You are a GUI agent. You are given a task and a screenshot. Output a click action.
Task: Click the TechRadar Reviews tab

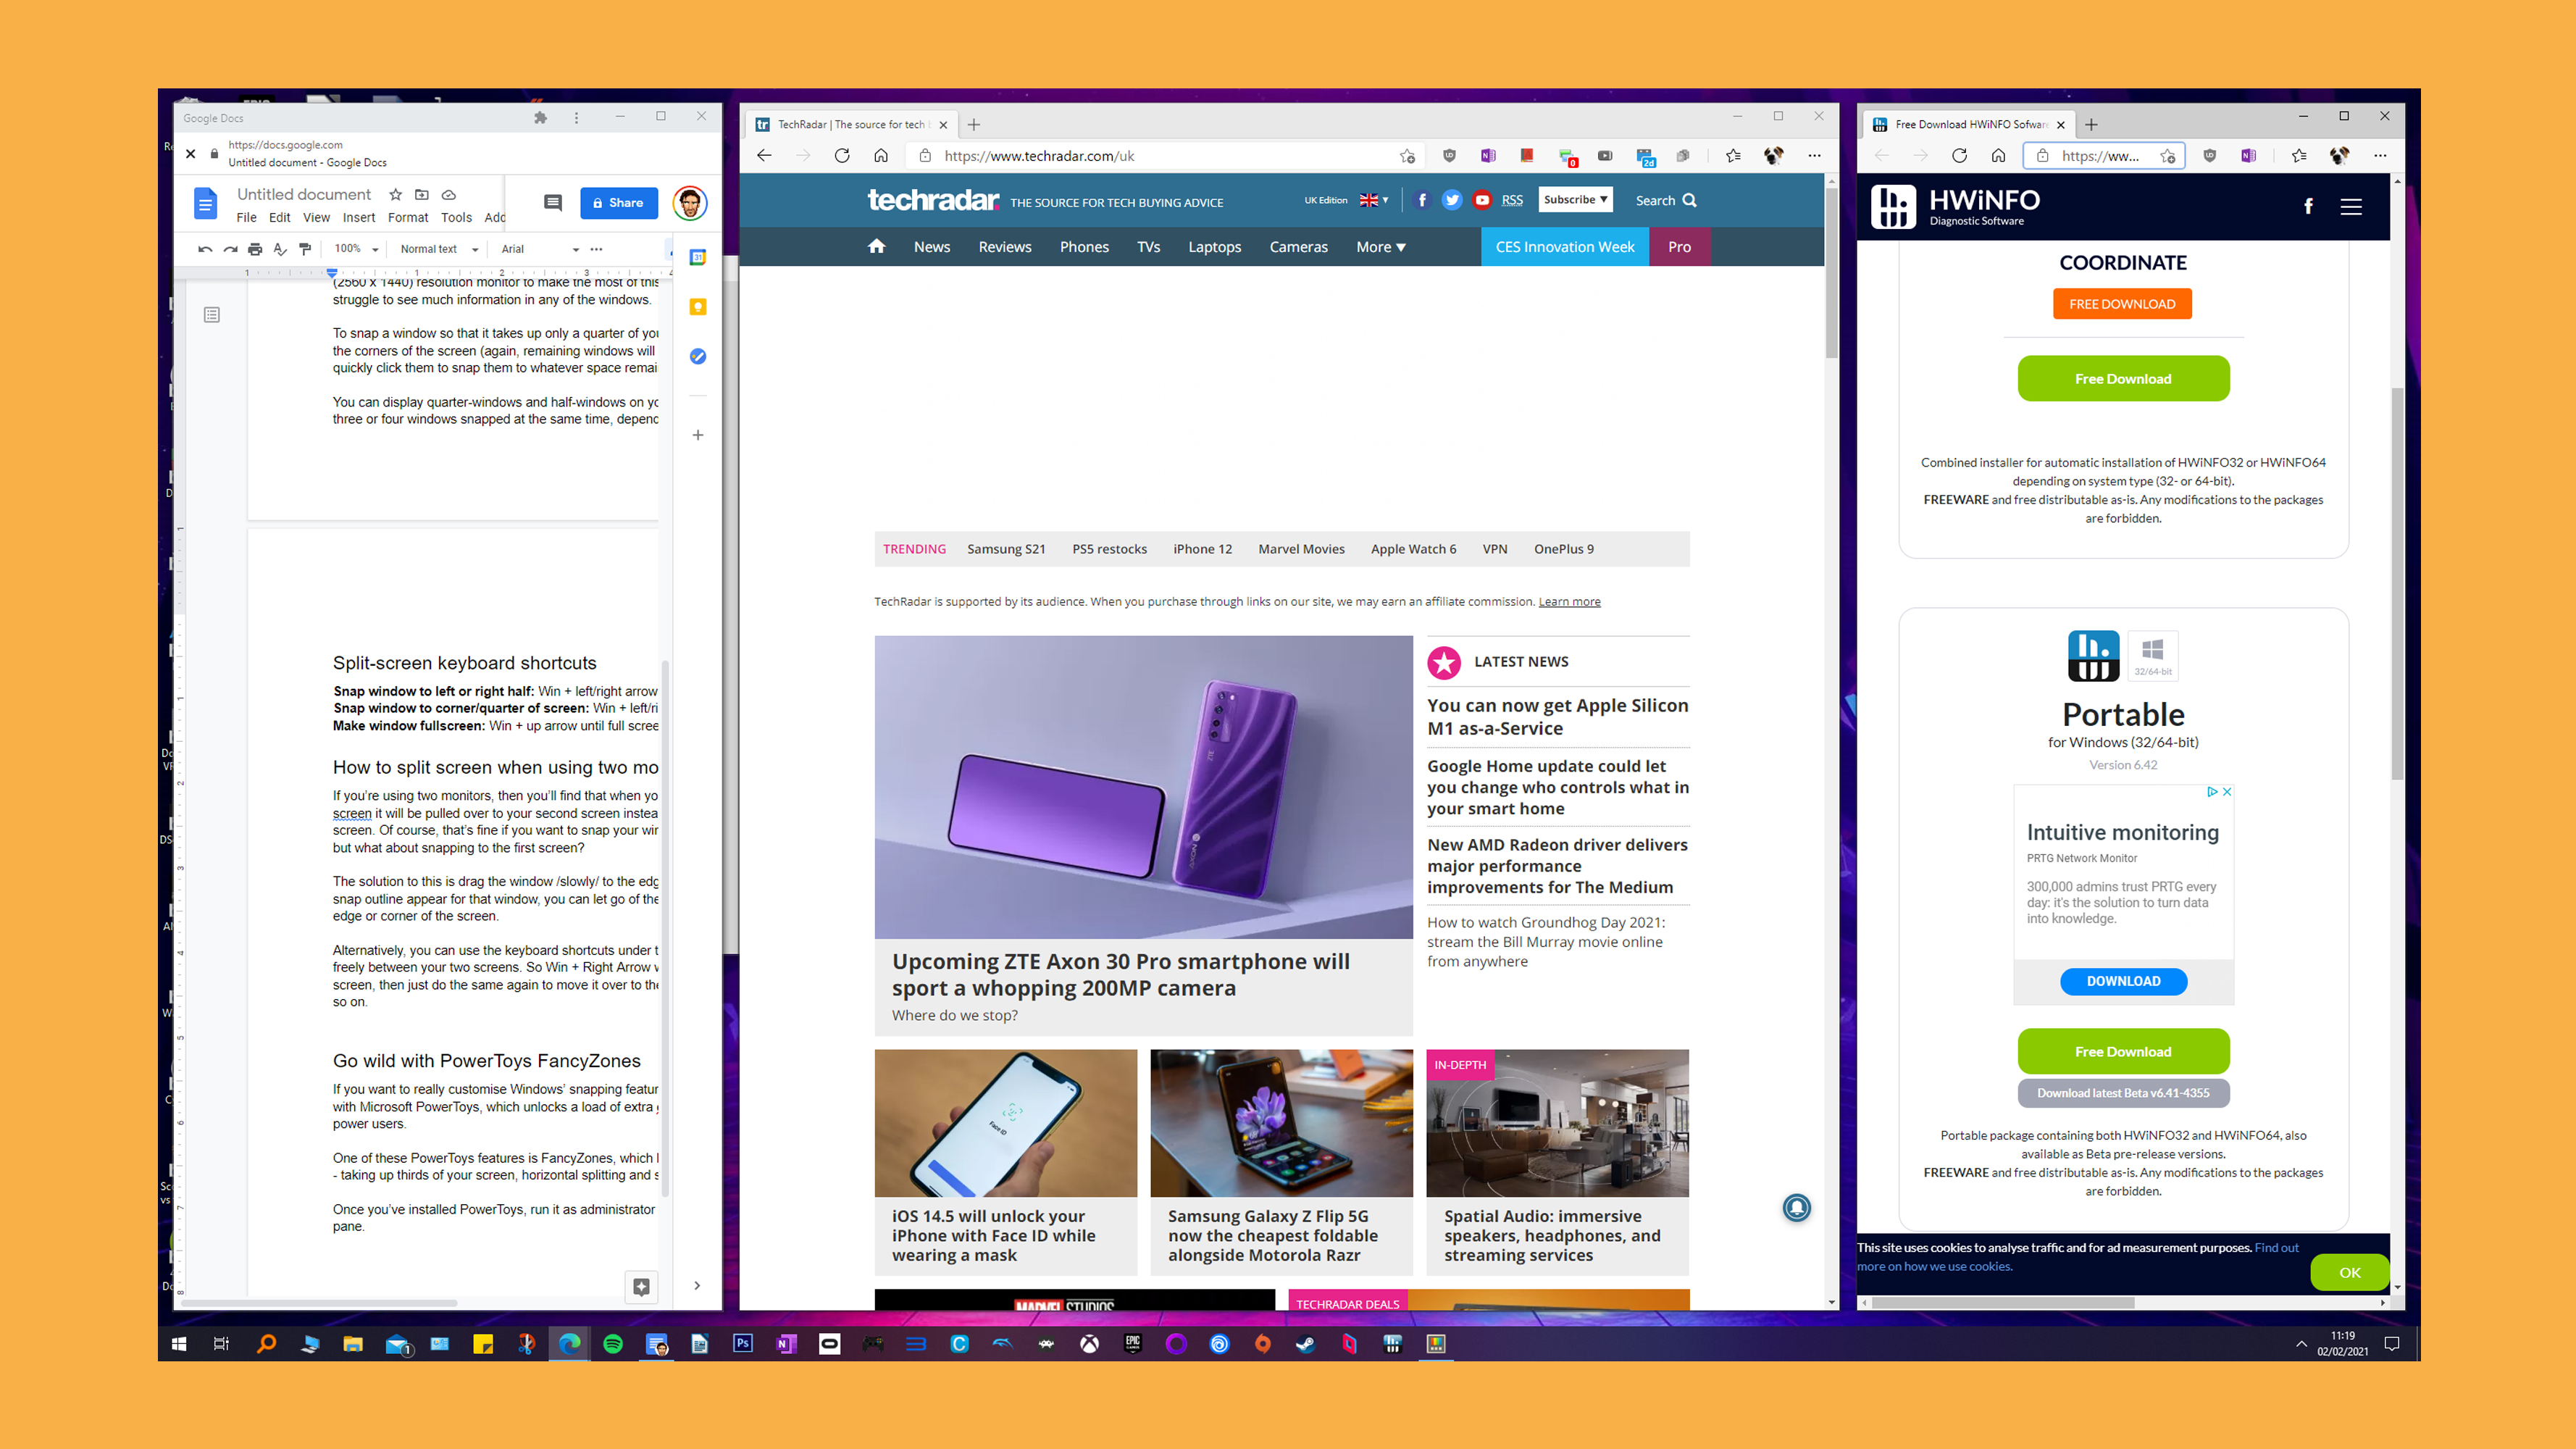coord(1003,244)
